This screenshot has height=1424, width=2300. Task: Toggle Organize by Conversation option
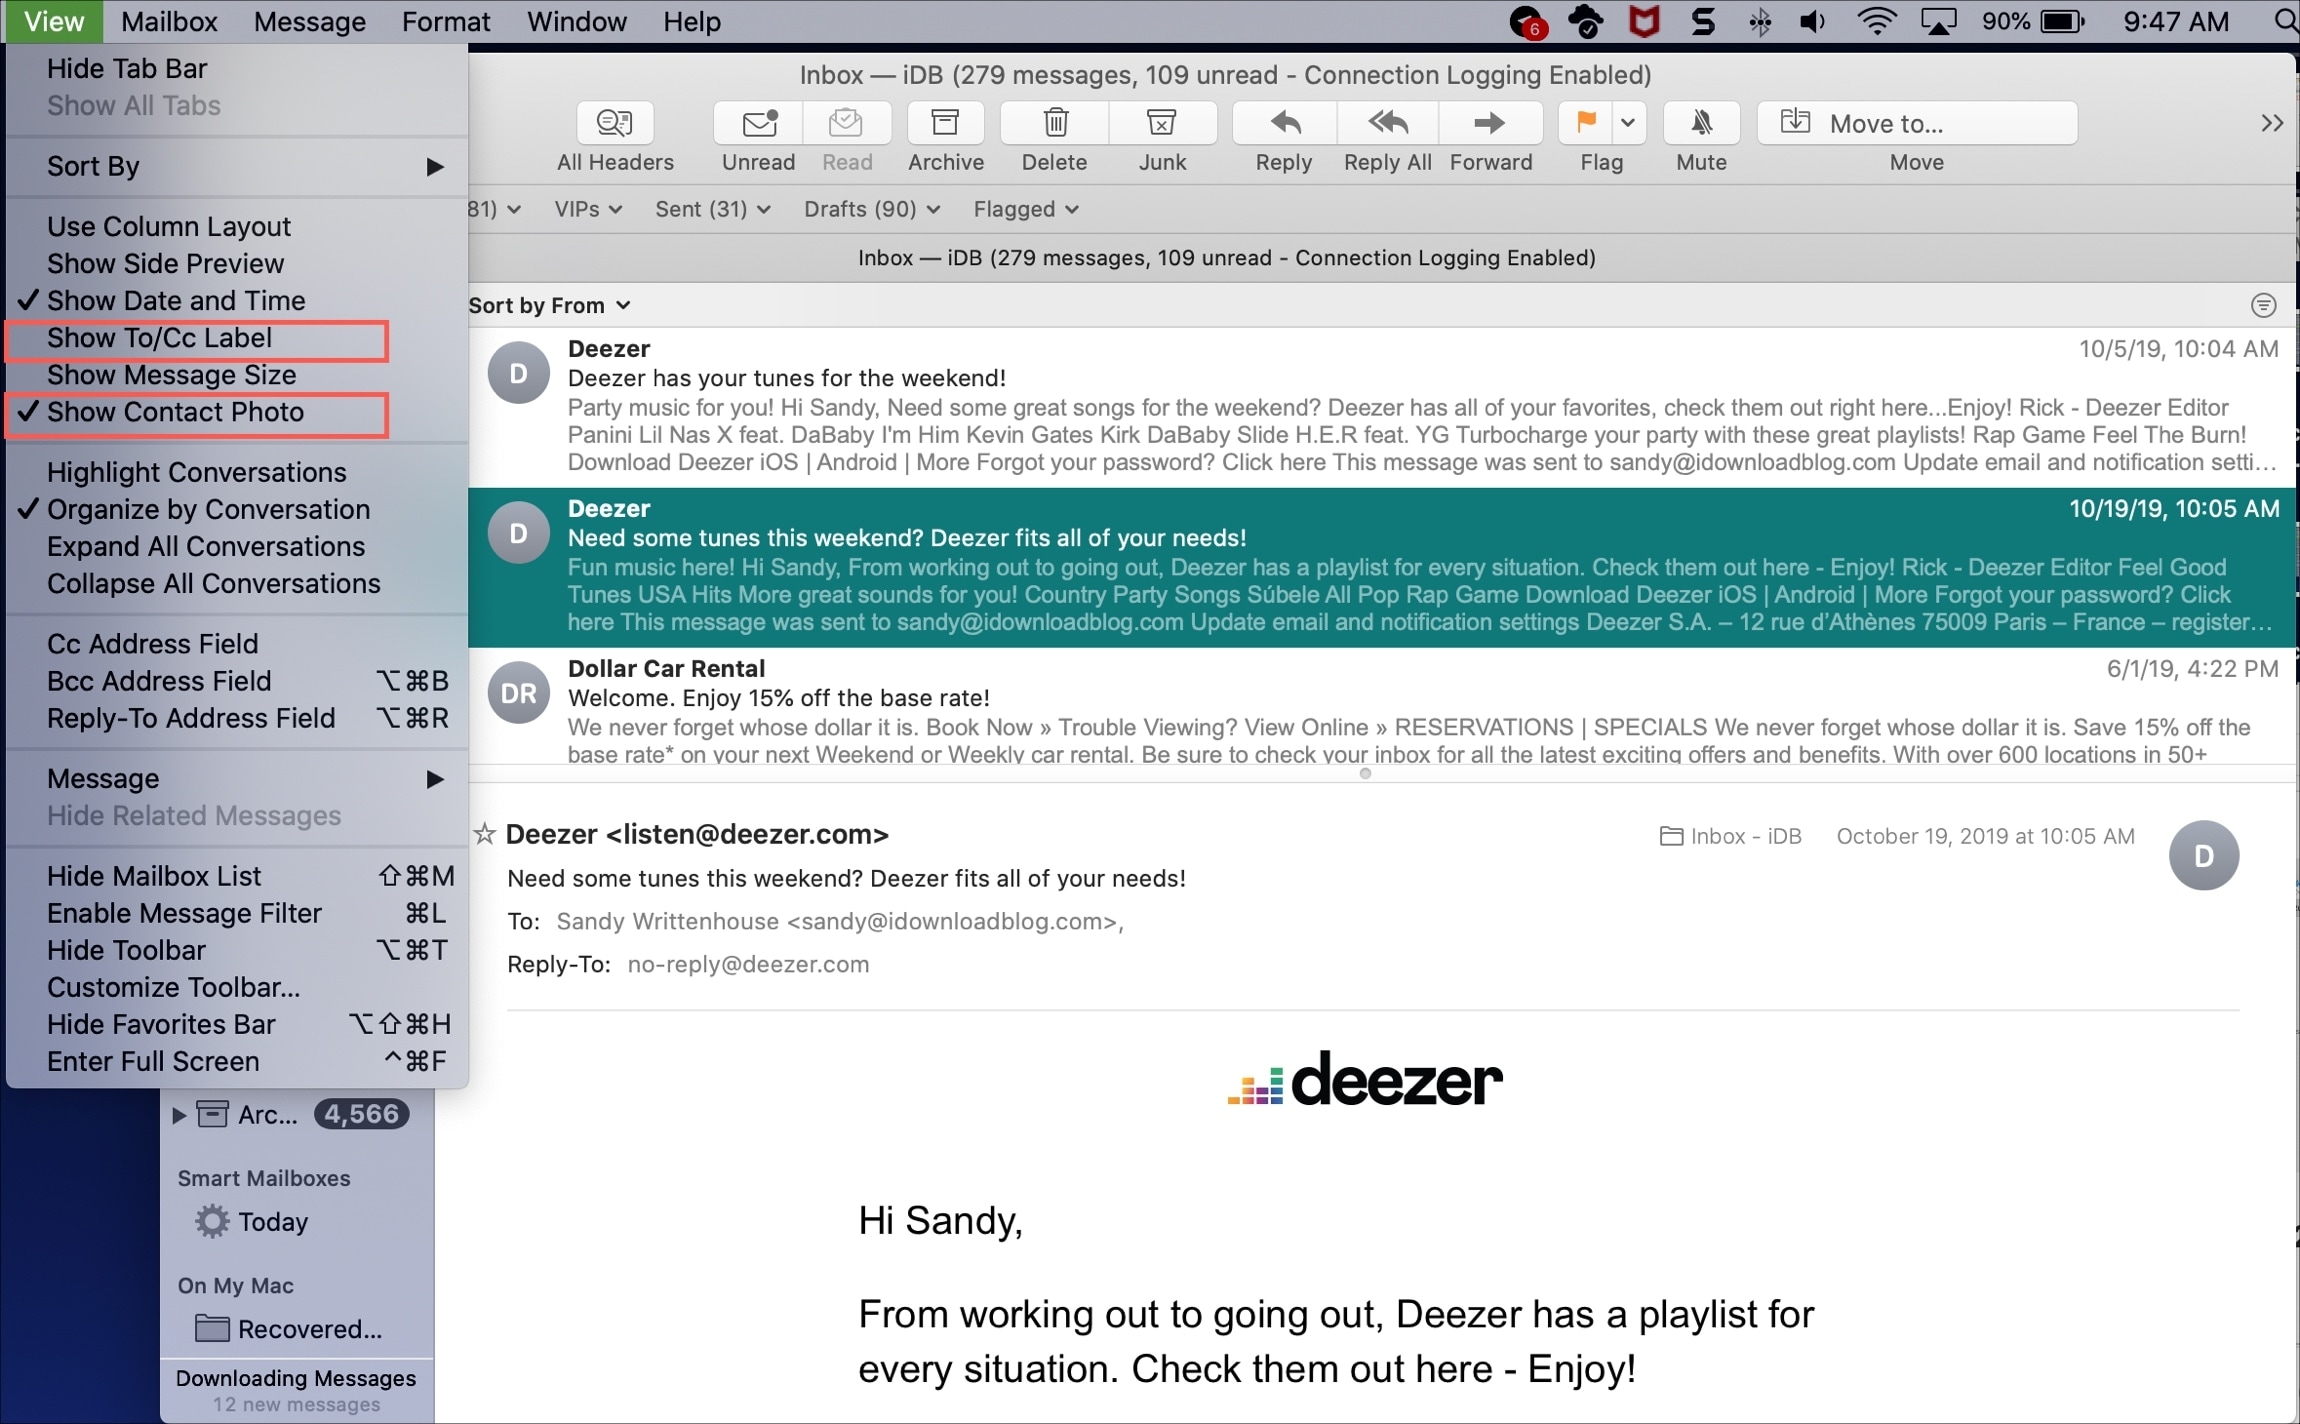coord(236,509)
